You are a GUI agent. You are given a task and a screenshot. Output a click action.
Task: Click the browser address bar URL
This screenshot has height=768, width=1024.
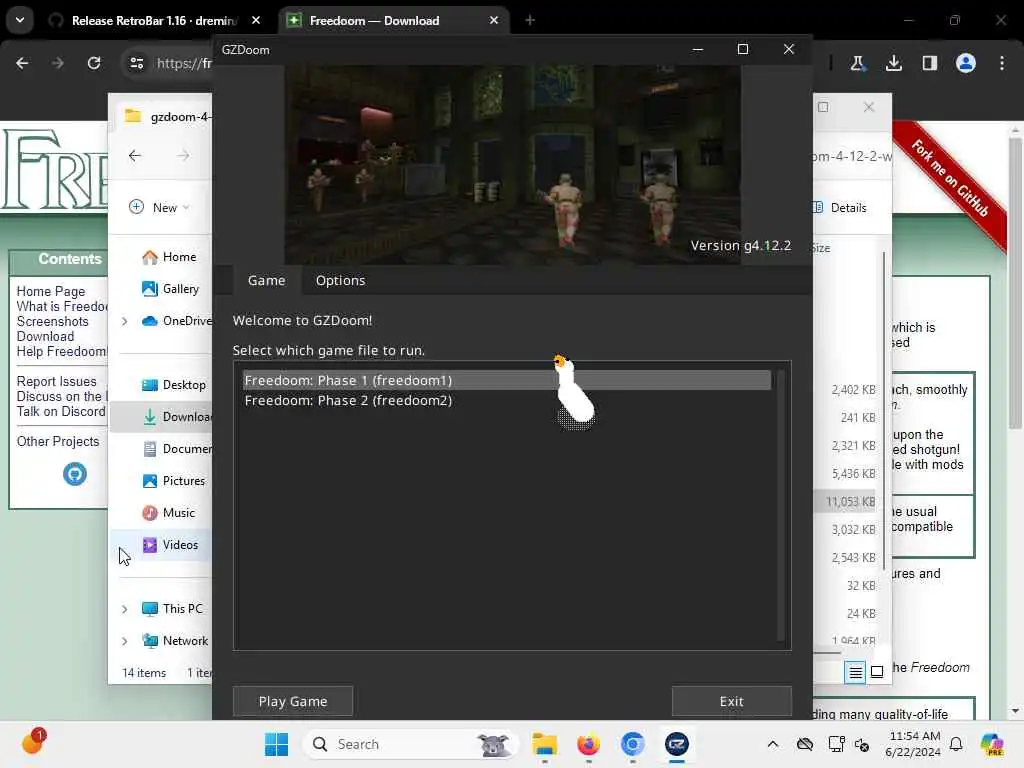(184, 63)
